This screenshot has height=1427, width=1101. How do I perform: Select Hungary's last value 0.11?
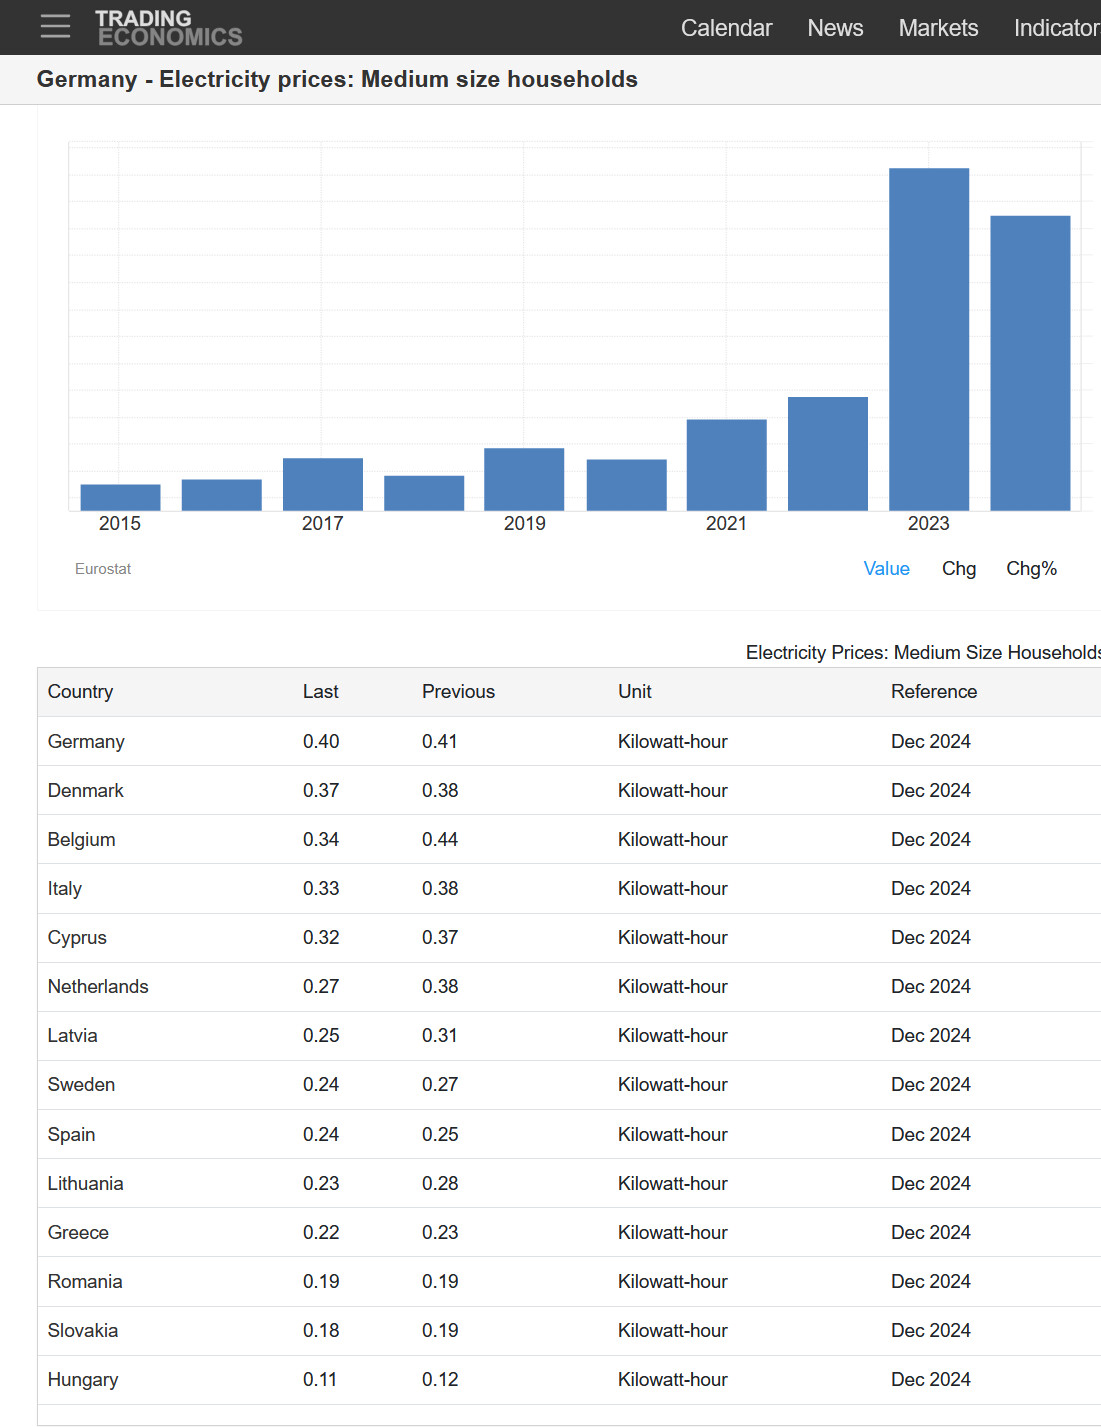pyautogui.click(x=320, y=1379)
